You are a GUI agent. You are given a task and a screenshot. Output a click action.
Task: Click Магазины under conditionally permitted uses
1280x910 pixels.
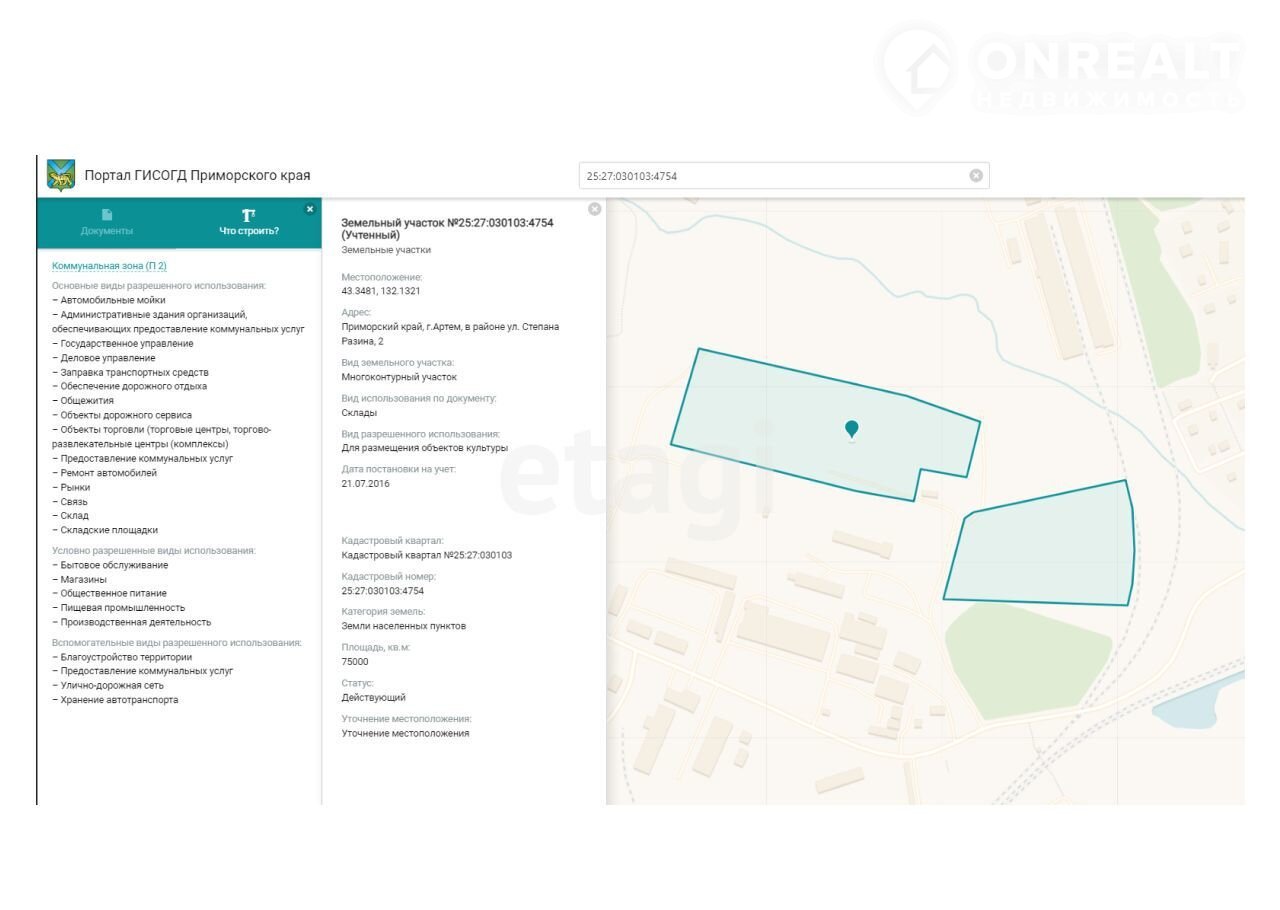pos(83,580)
